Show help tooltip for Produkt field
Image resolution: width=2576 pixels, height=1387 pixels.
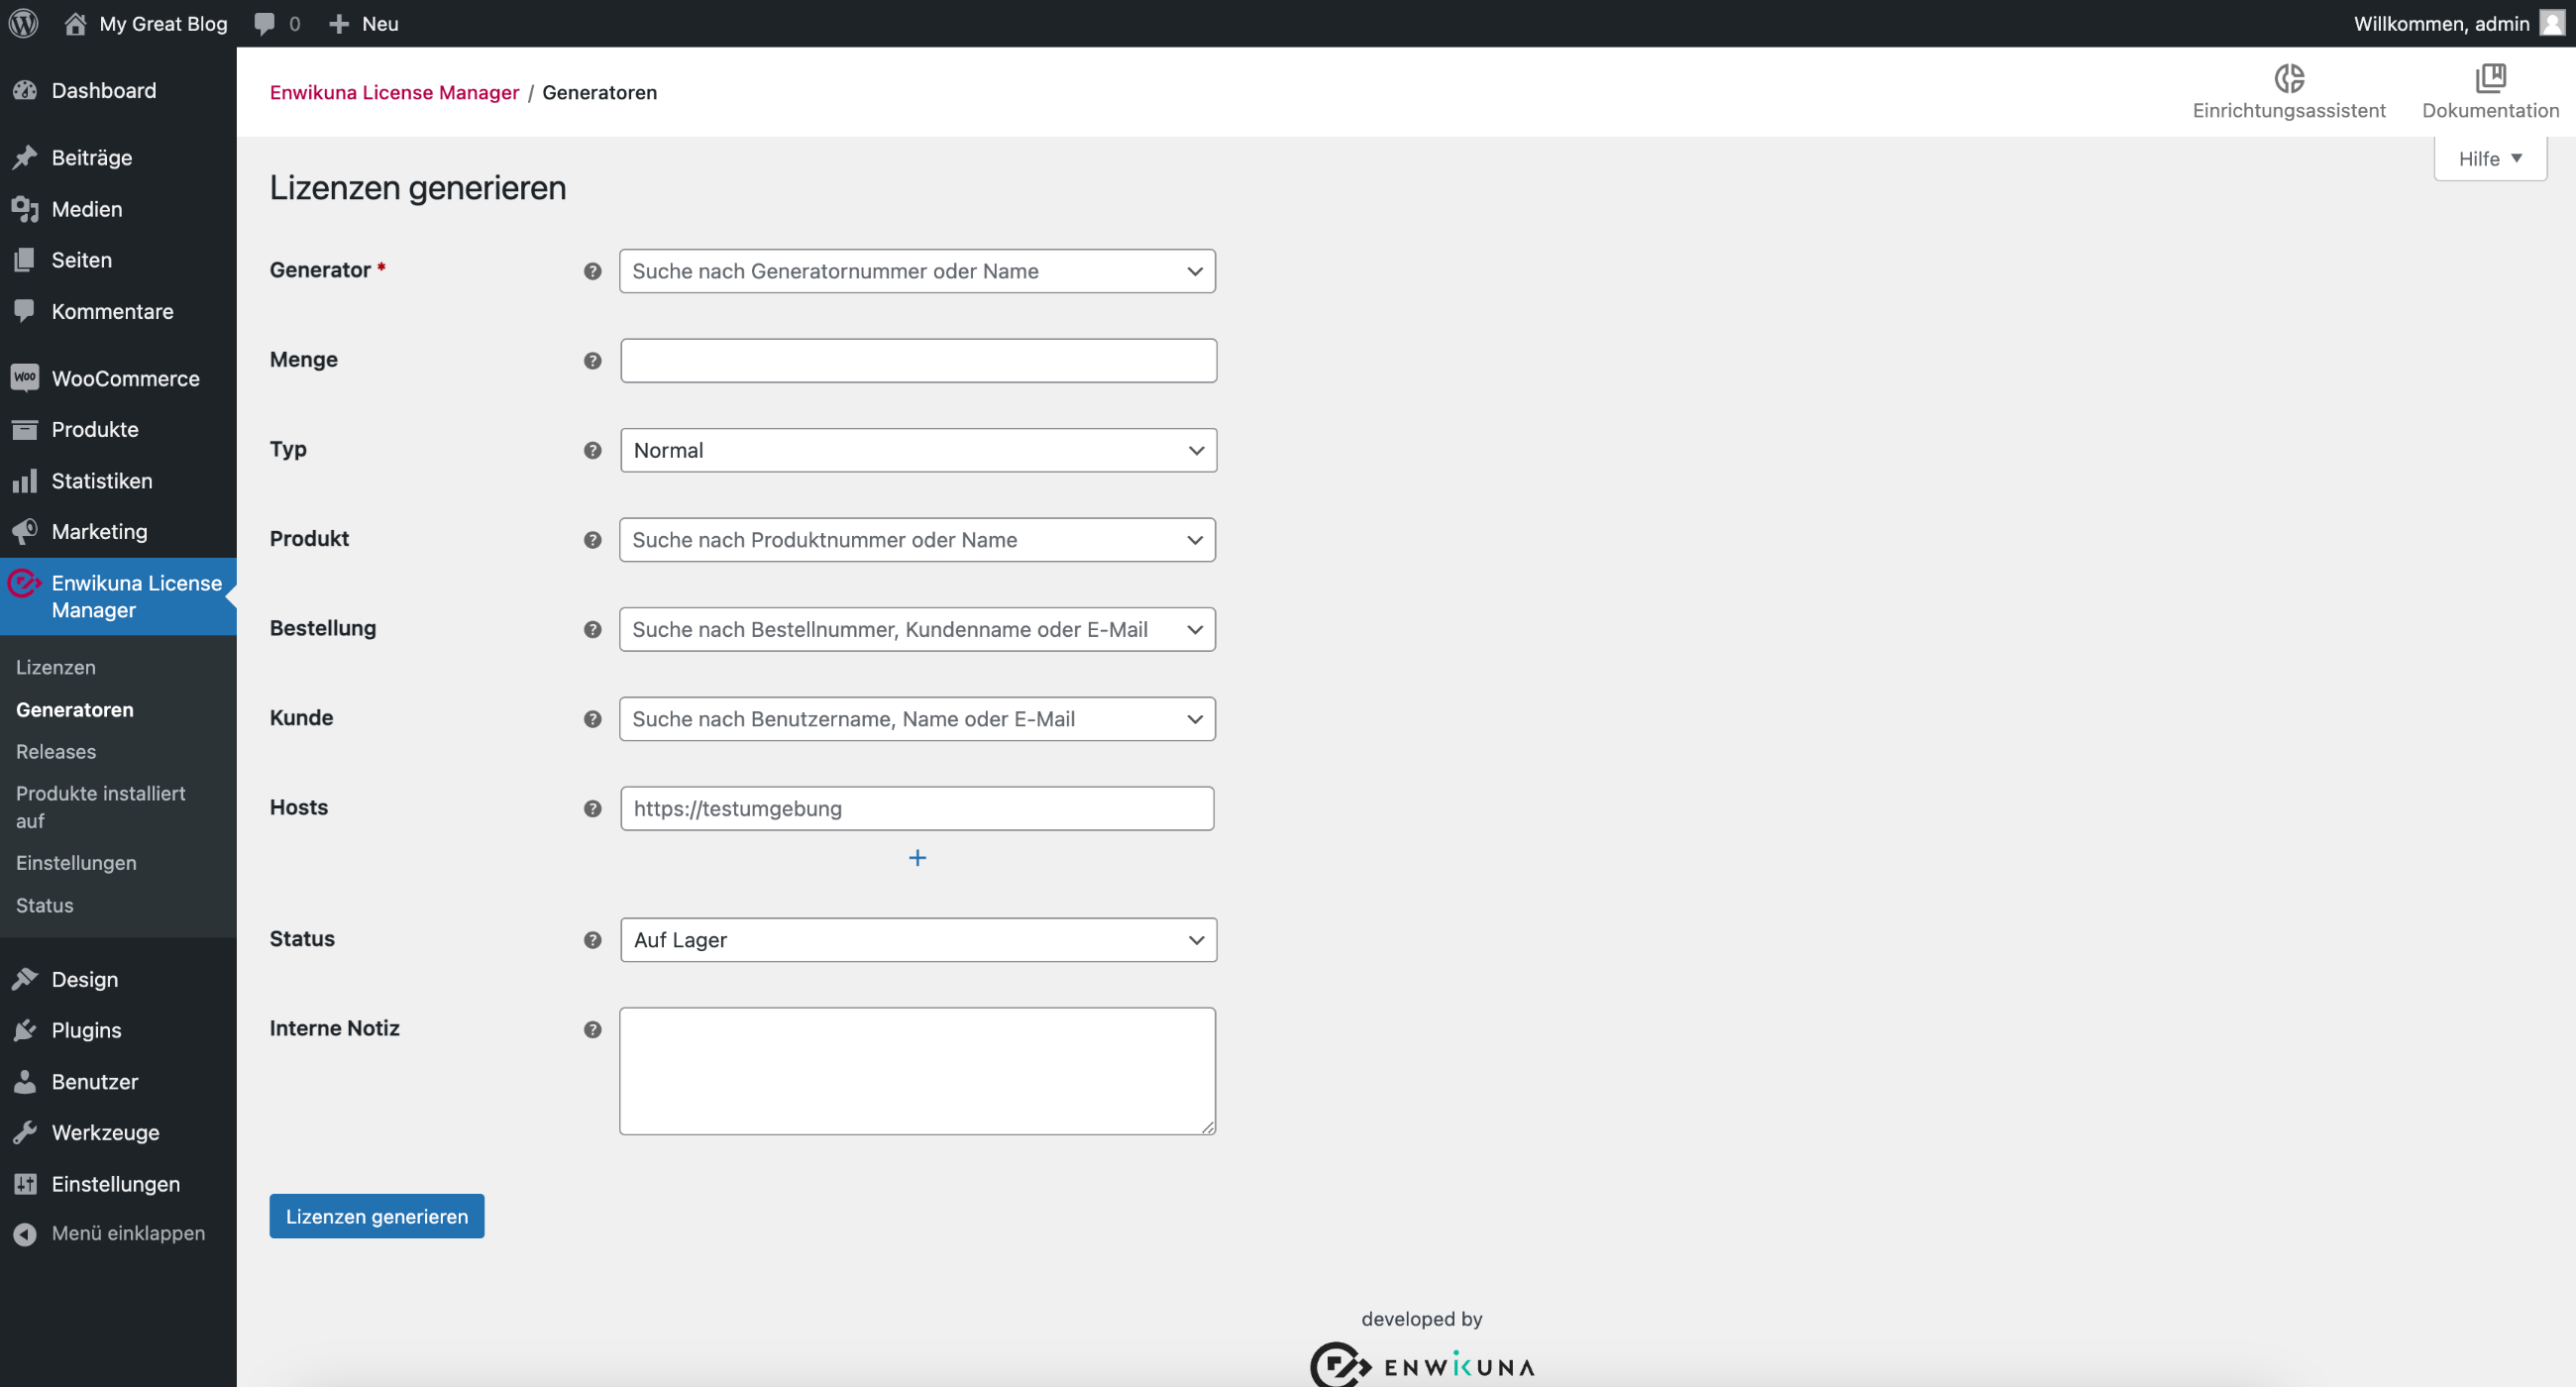click(593, 540)
